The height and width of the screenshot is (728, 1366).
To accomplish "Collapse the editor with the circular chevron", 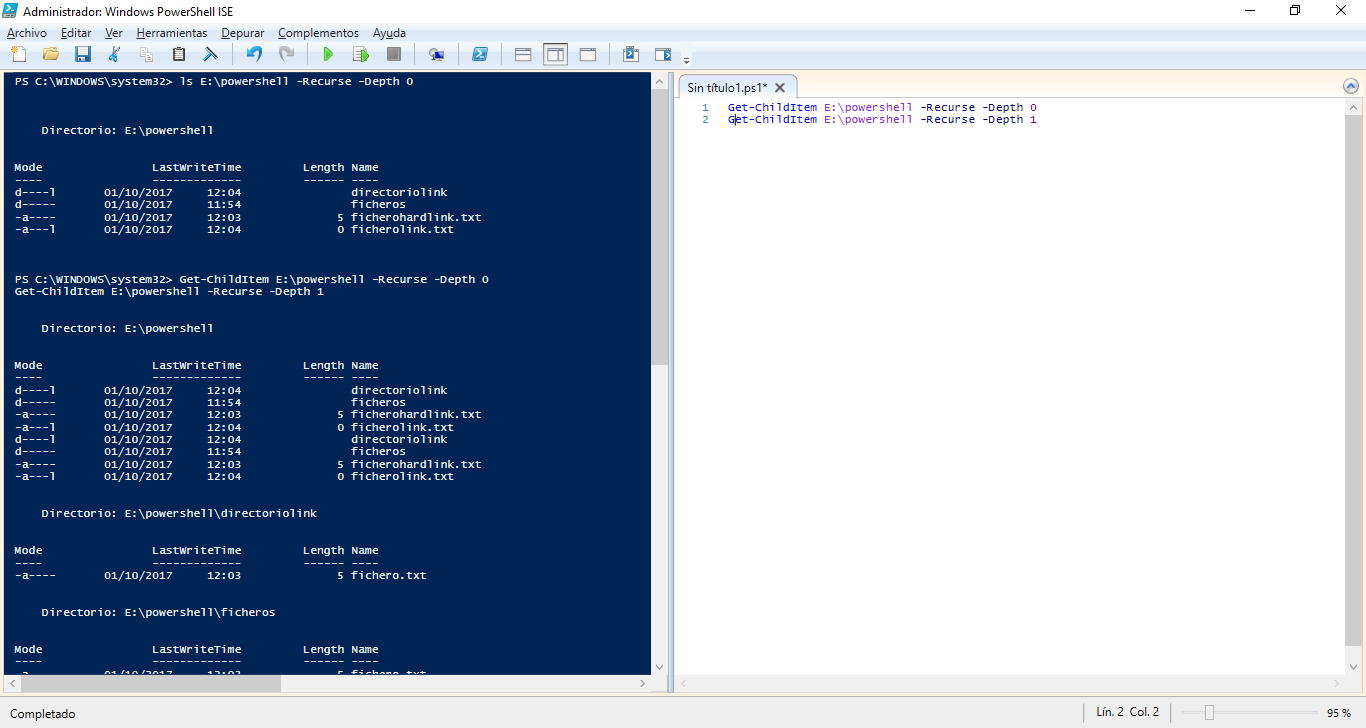I will (x=1350, y=86).
